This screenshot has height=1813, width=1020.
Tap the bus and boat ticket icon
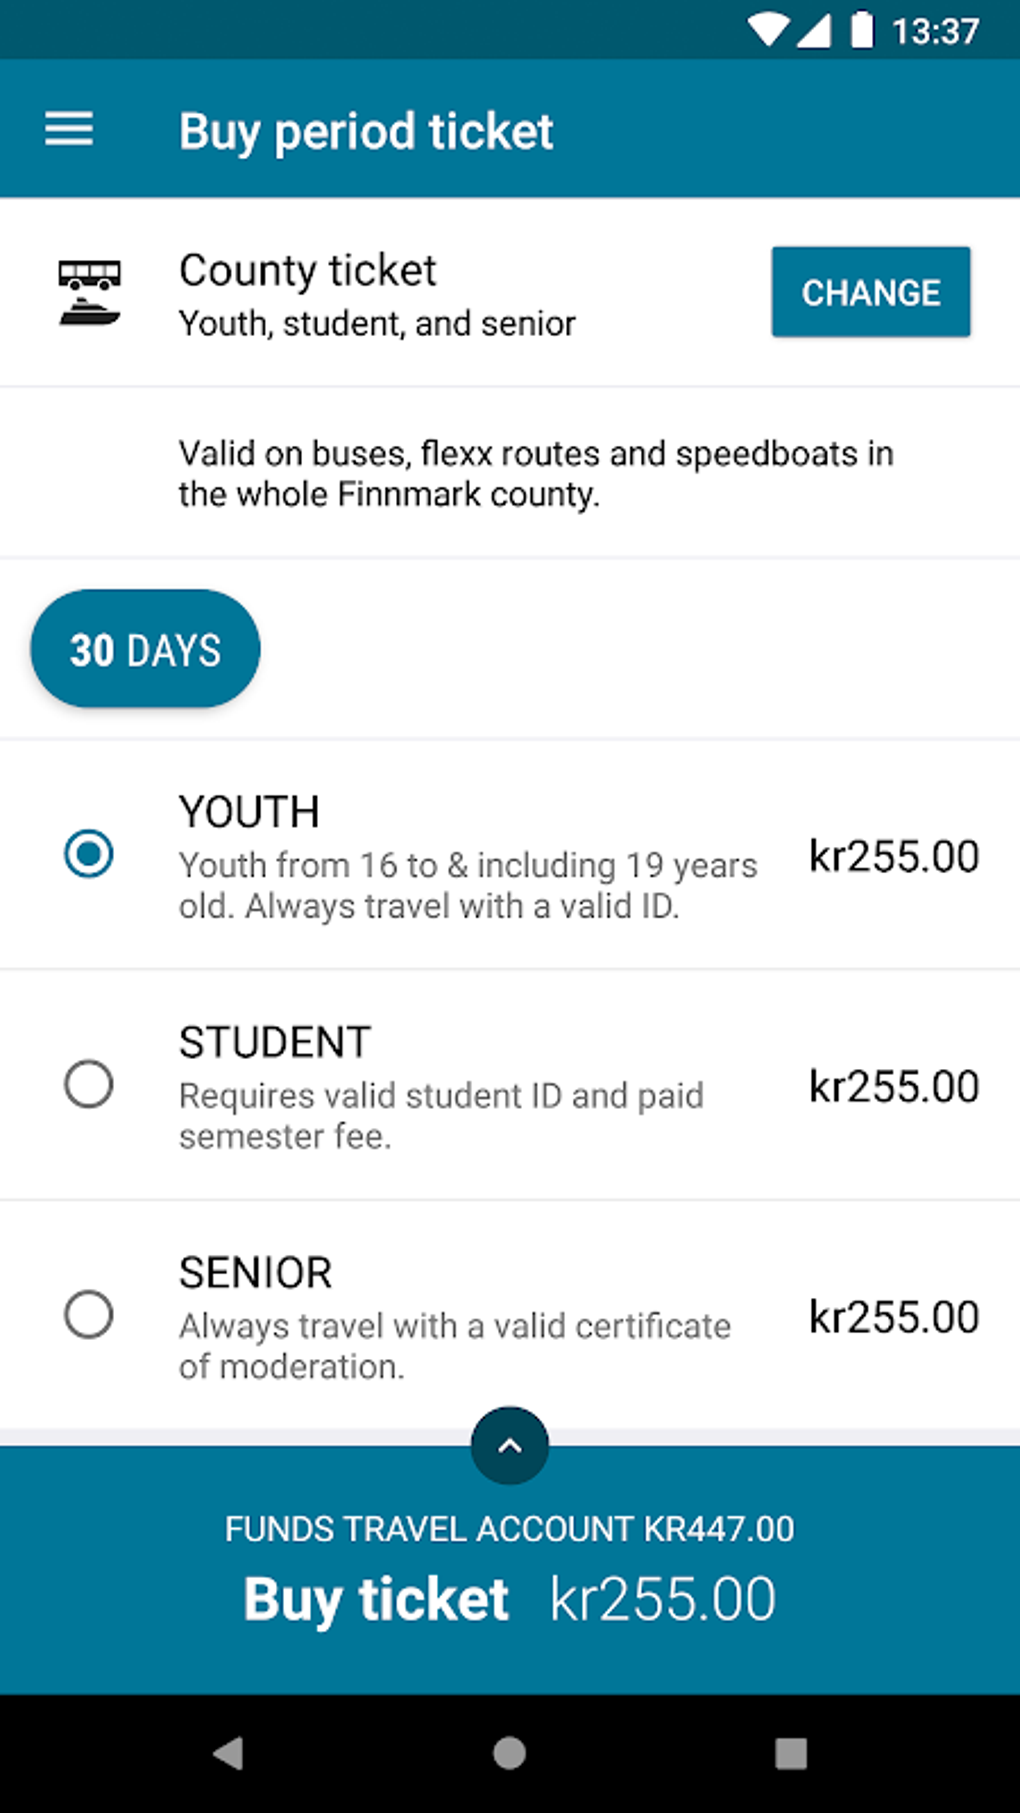pos(89,292)
